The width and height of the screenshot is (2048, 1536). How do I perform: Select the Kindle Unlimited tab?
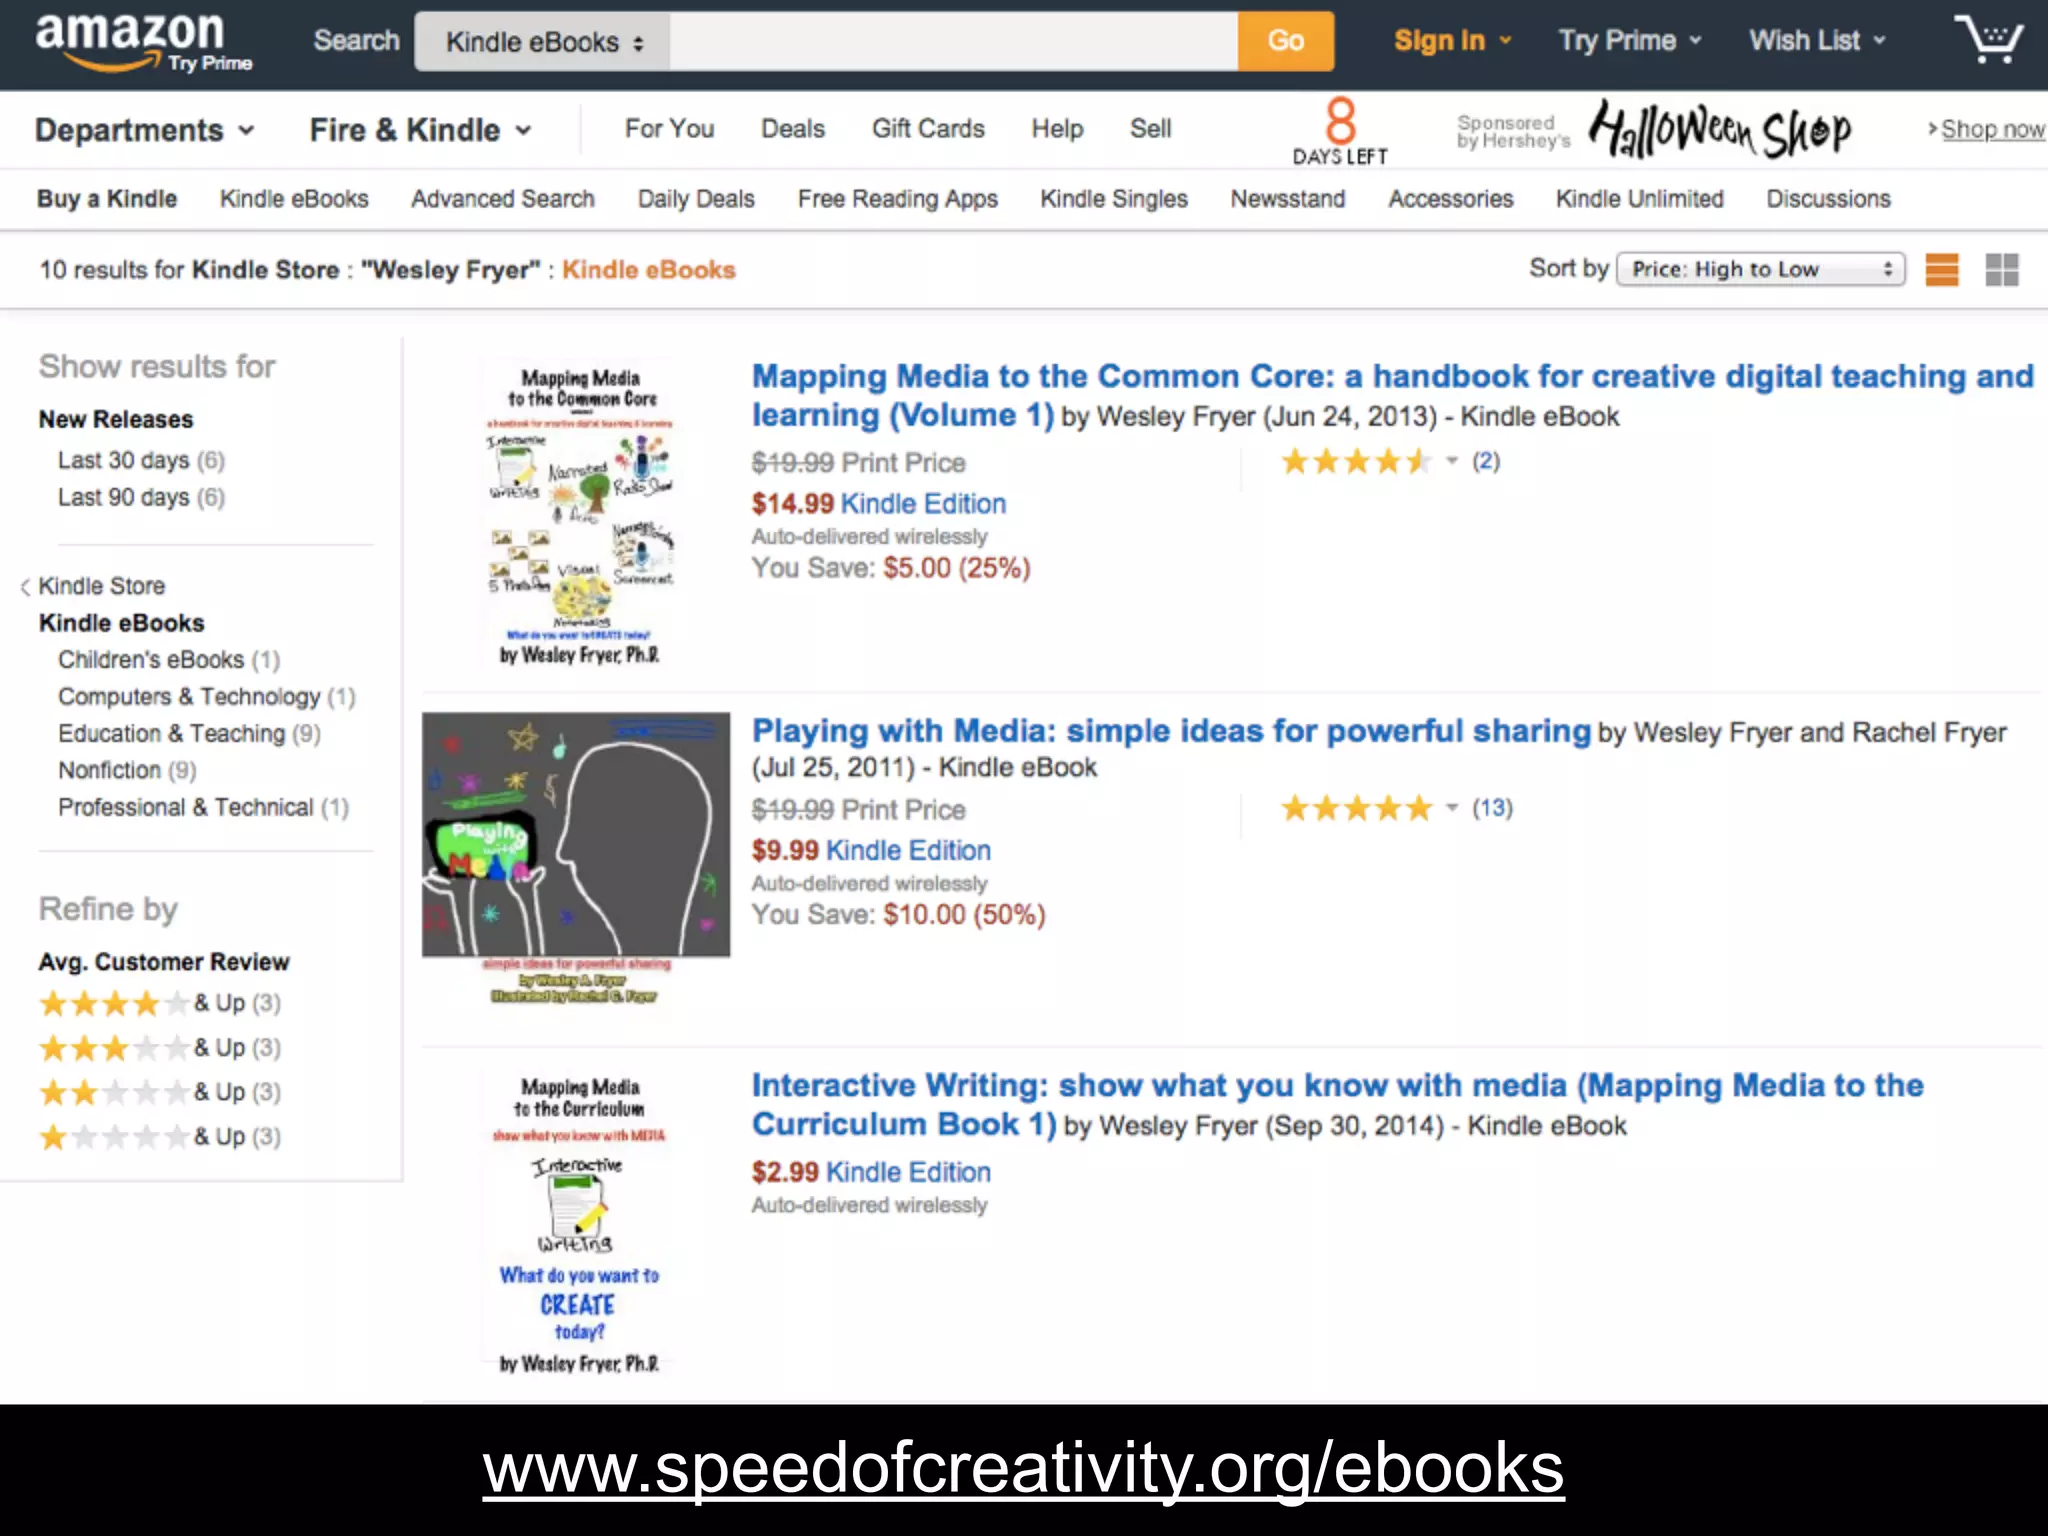(1640, 199)
